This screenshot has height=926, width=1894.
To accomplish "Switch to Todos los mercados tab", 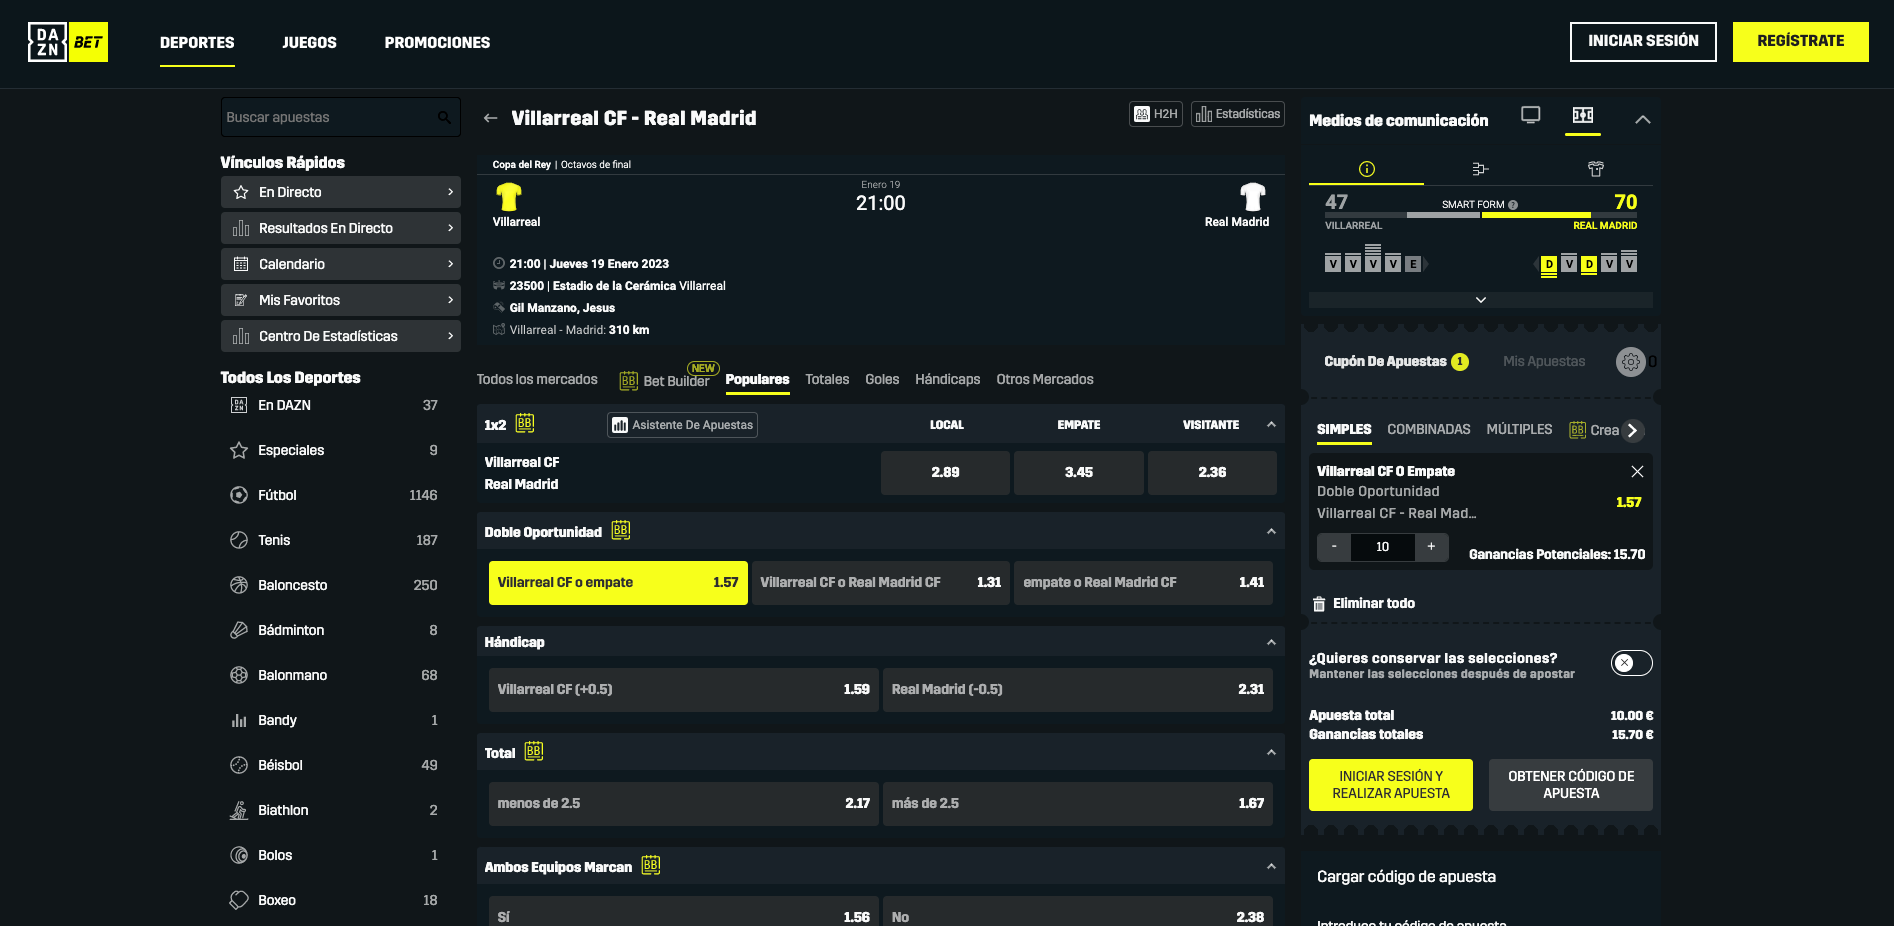I will [537, 380].
